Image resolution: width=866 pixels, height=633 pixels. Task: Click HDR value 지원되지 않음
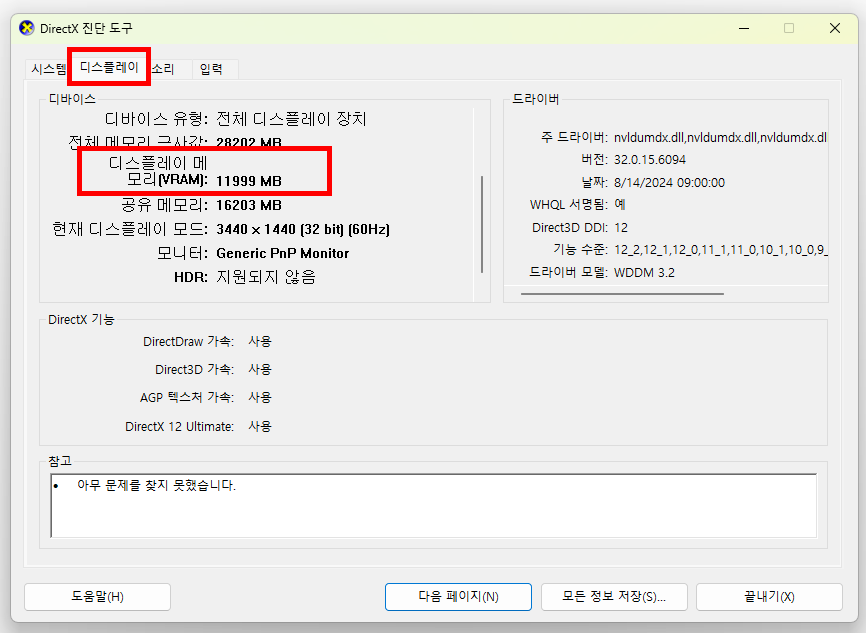click(266, 277)
